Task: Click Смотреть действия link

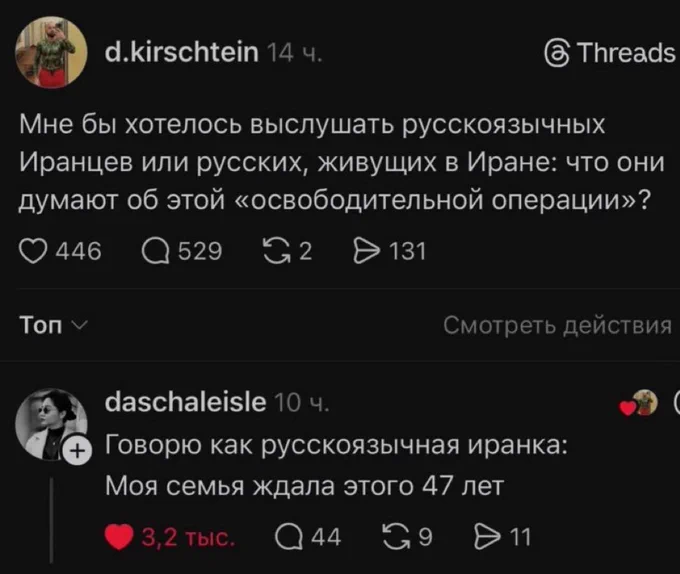Action: (556, 325)
